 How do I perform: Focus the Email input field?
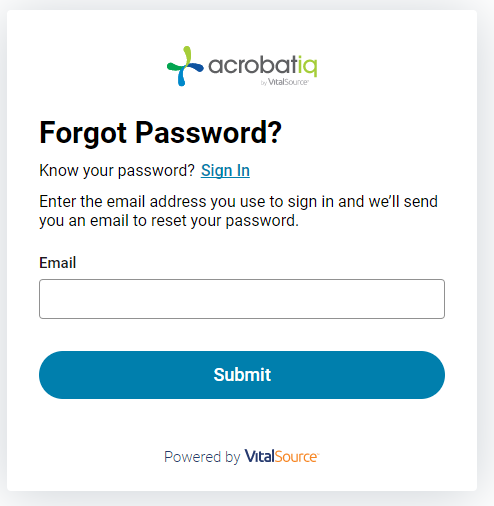(242, 299)
